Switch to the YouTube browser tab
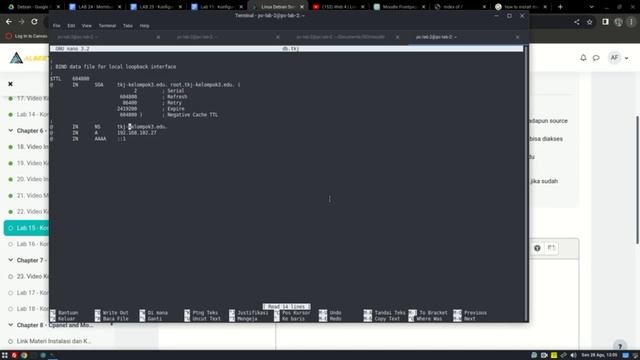640x360 pixels. [x=339, y=7]
